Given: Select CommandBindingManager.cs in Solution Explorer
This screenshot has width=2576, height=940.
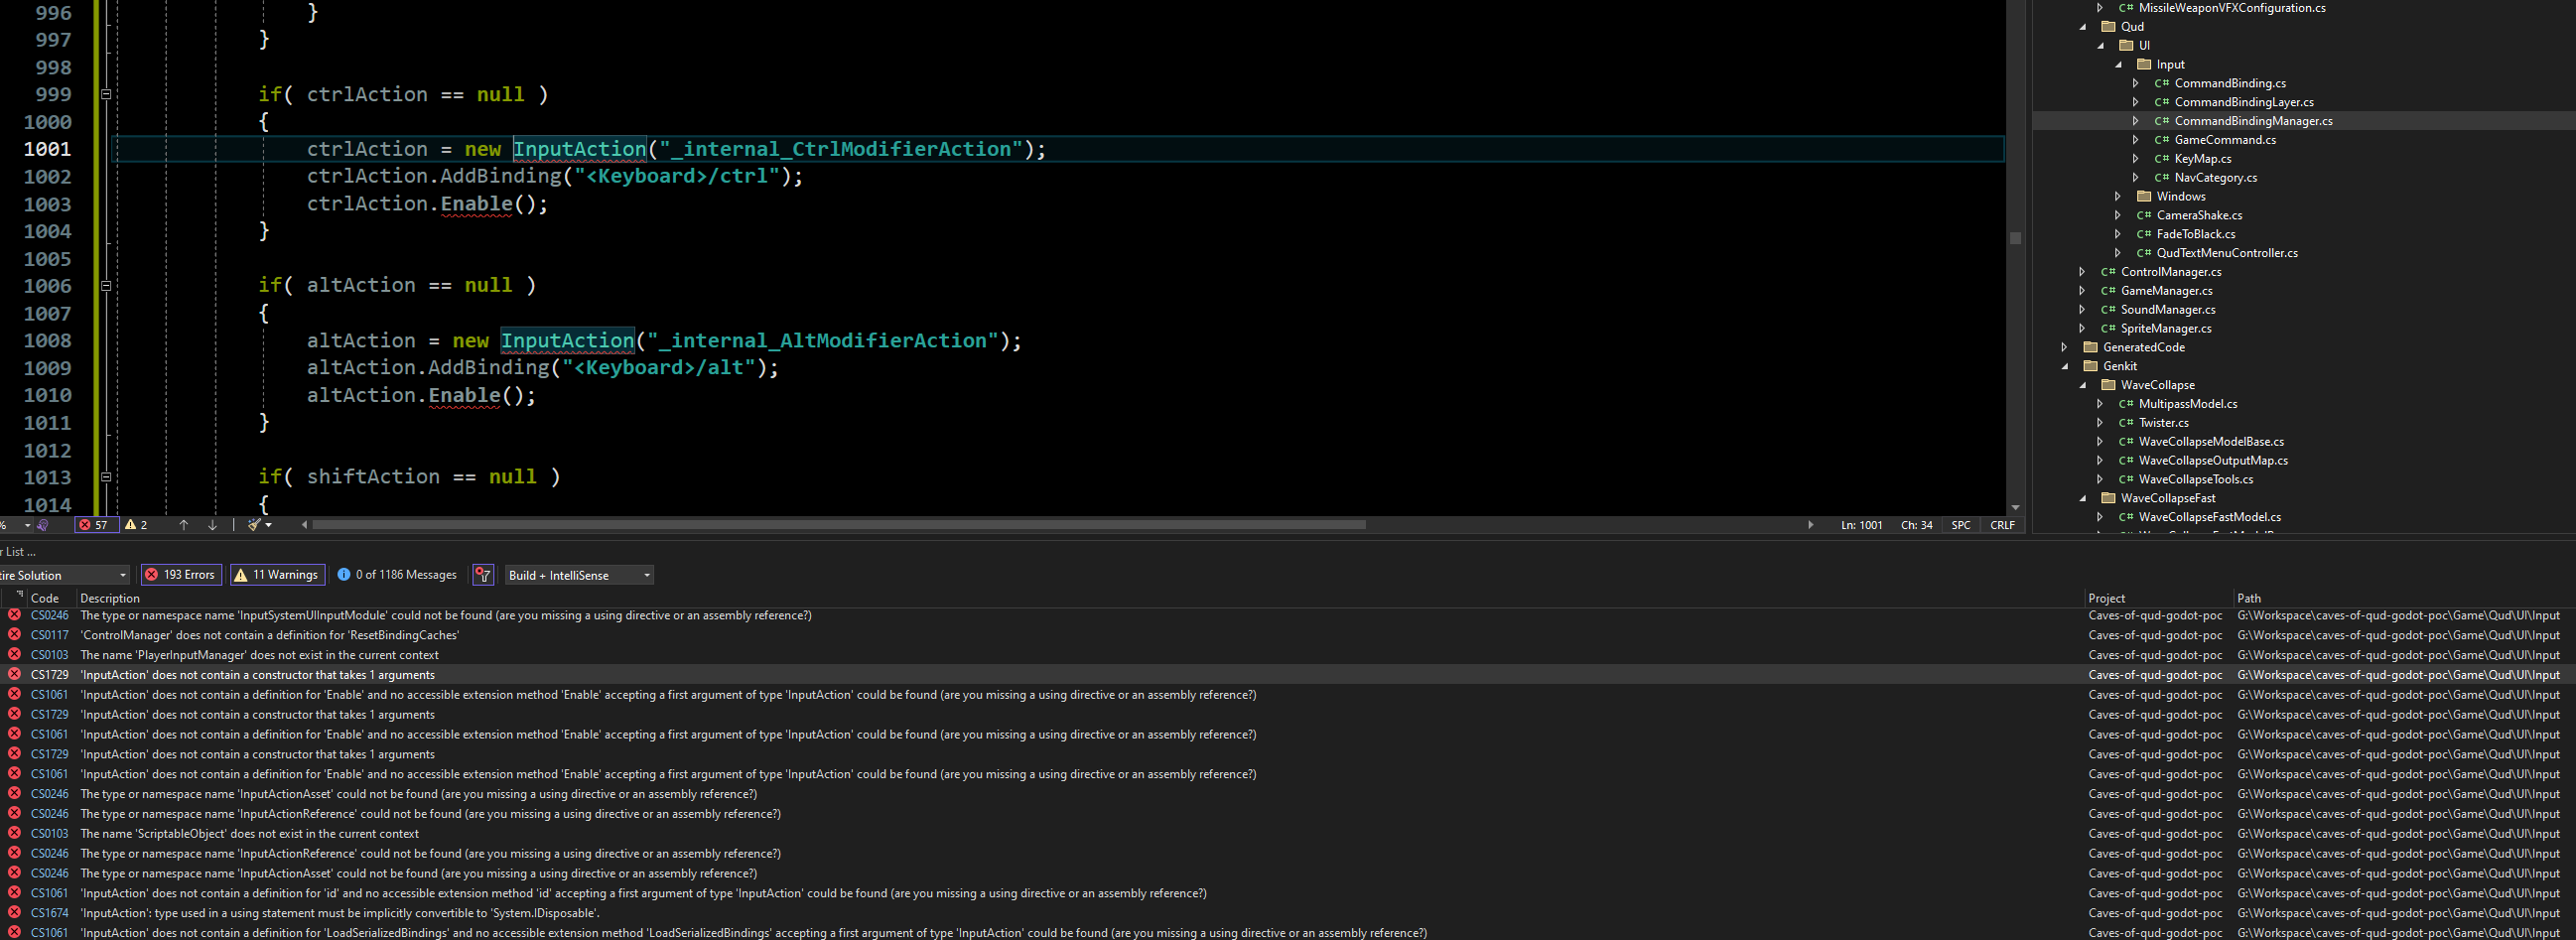Looking at the screenshot, I should tap(2252, 121).
